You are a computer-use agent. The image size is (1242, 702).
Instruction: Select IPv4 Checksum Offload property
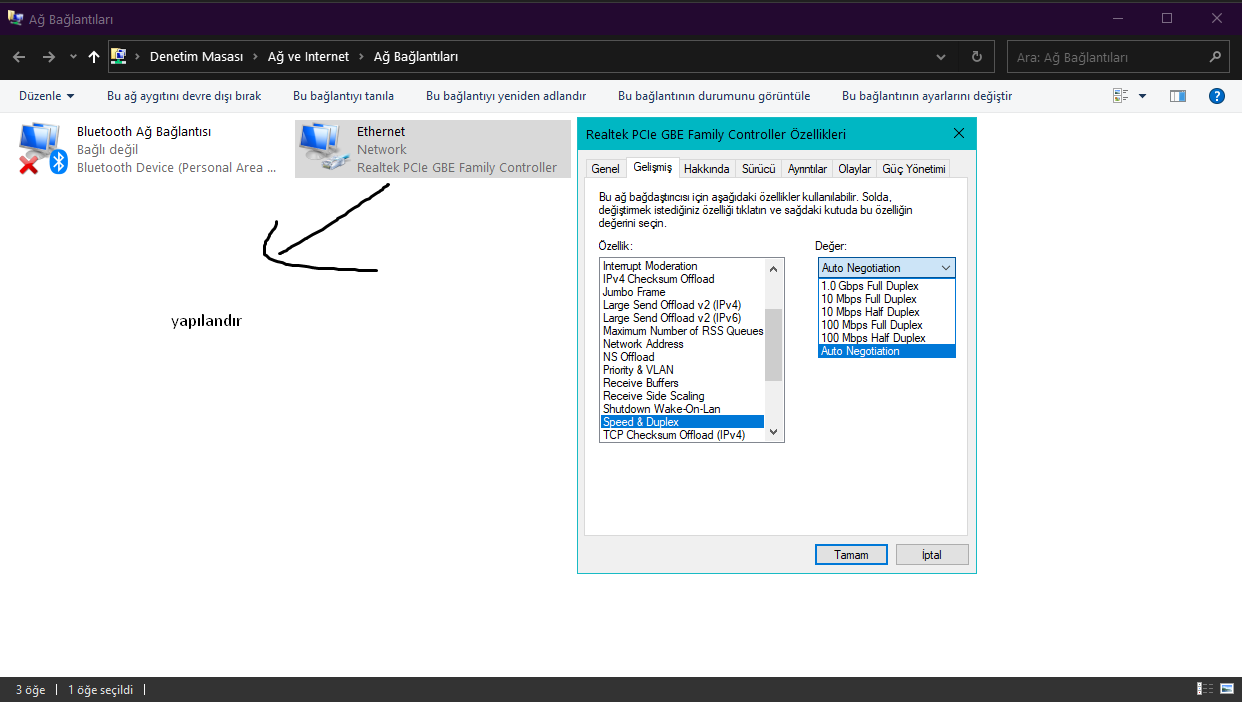pos(682,279)
